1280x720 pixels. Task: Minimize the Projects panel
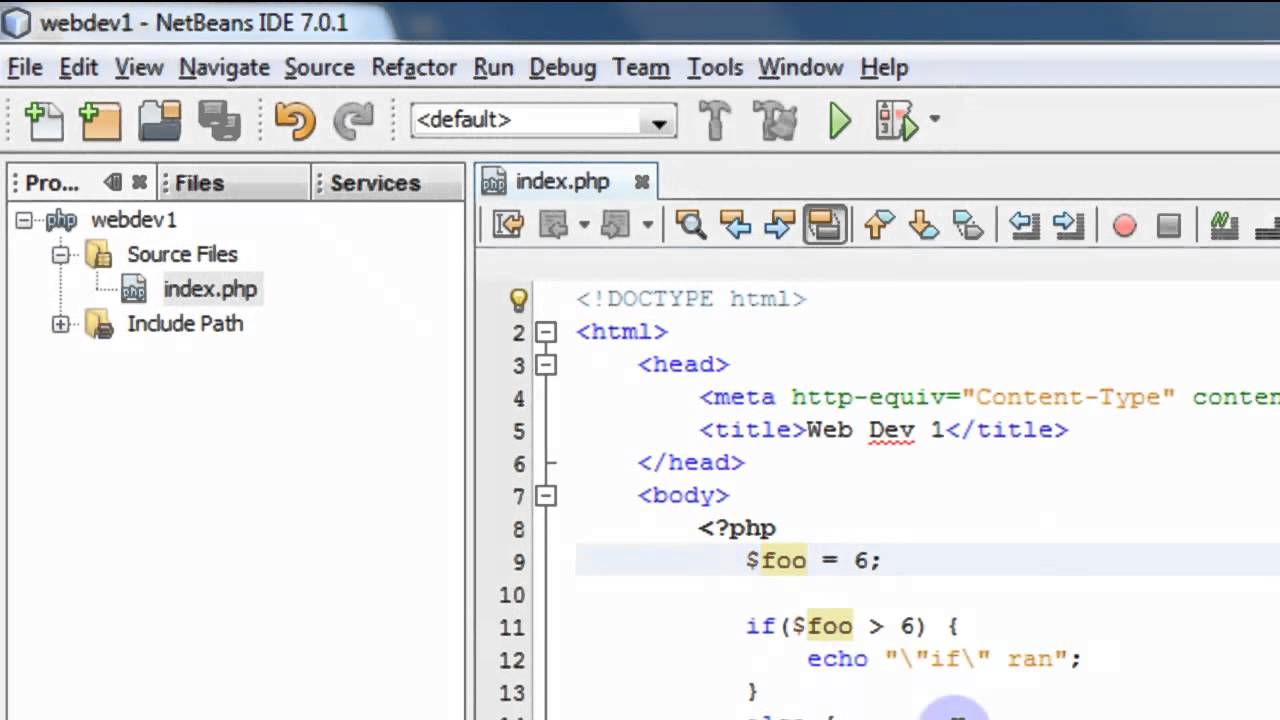[x=113, y=182]
